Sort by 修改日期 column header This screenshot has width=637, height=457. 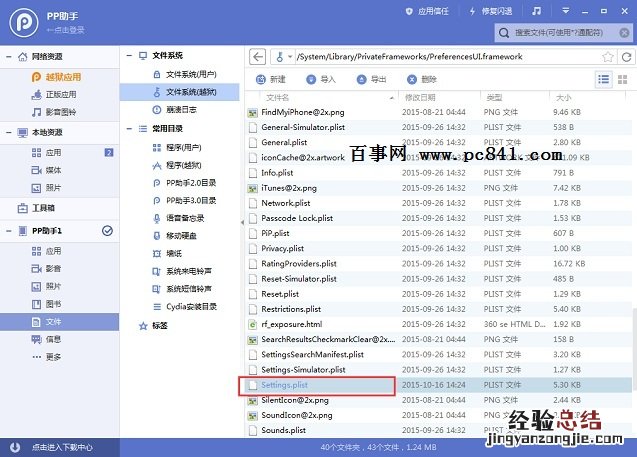(420, 97)
